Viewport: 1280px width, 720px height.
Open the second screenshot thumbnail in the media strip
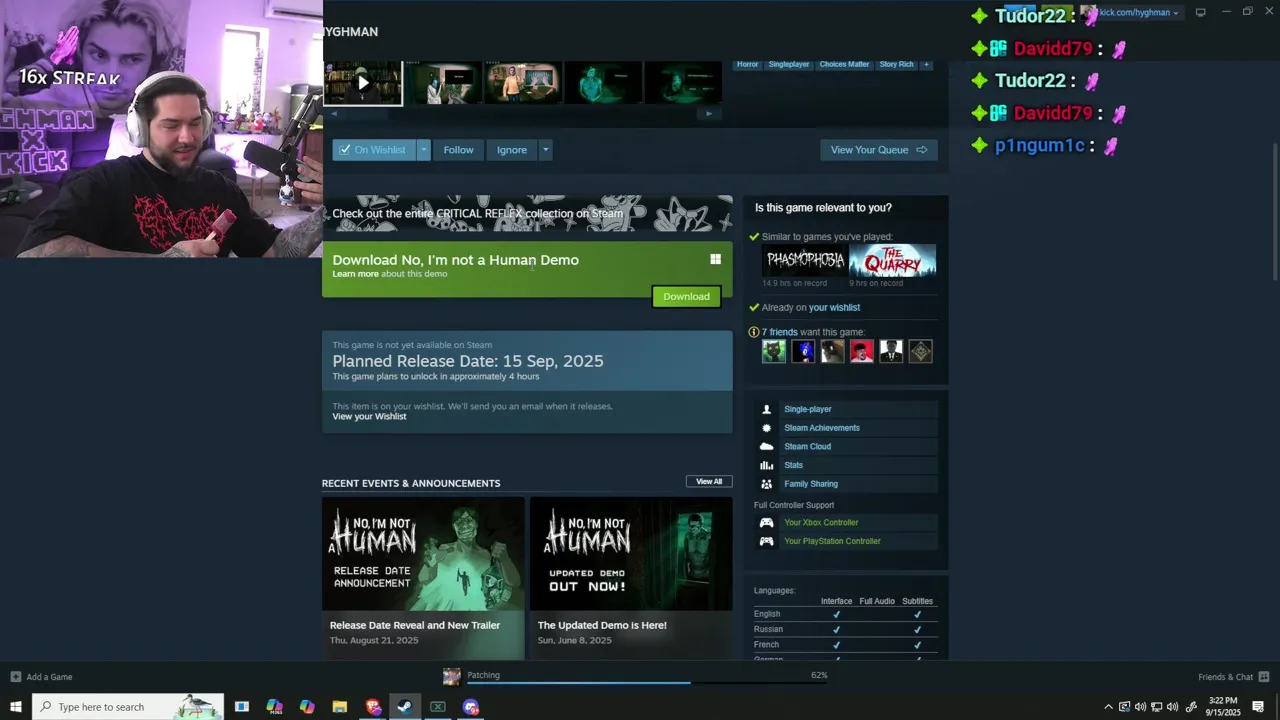tap(443, 83)
